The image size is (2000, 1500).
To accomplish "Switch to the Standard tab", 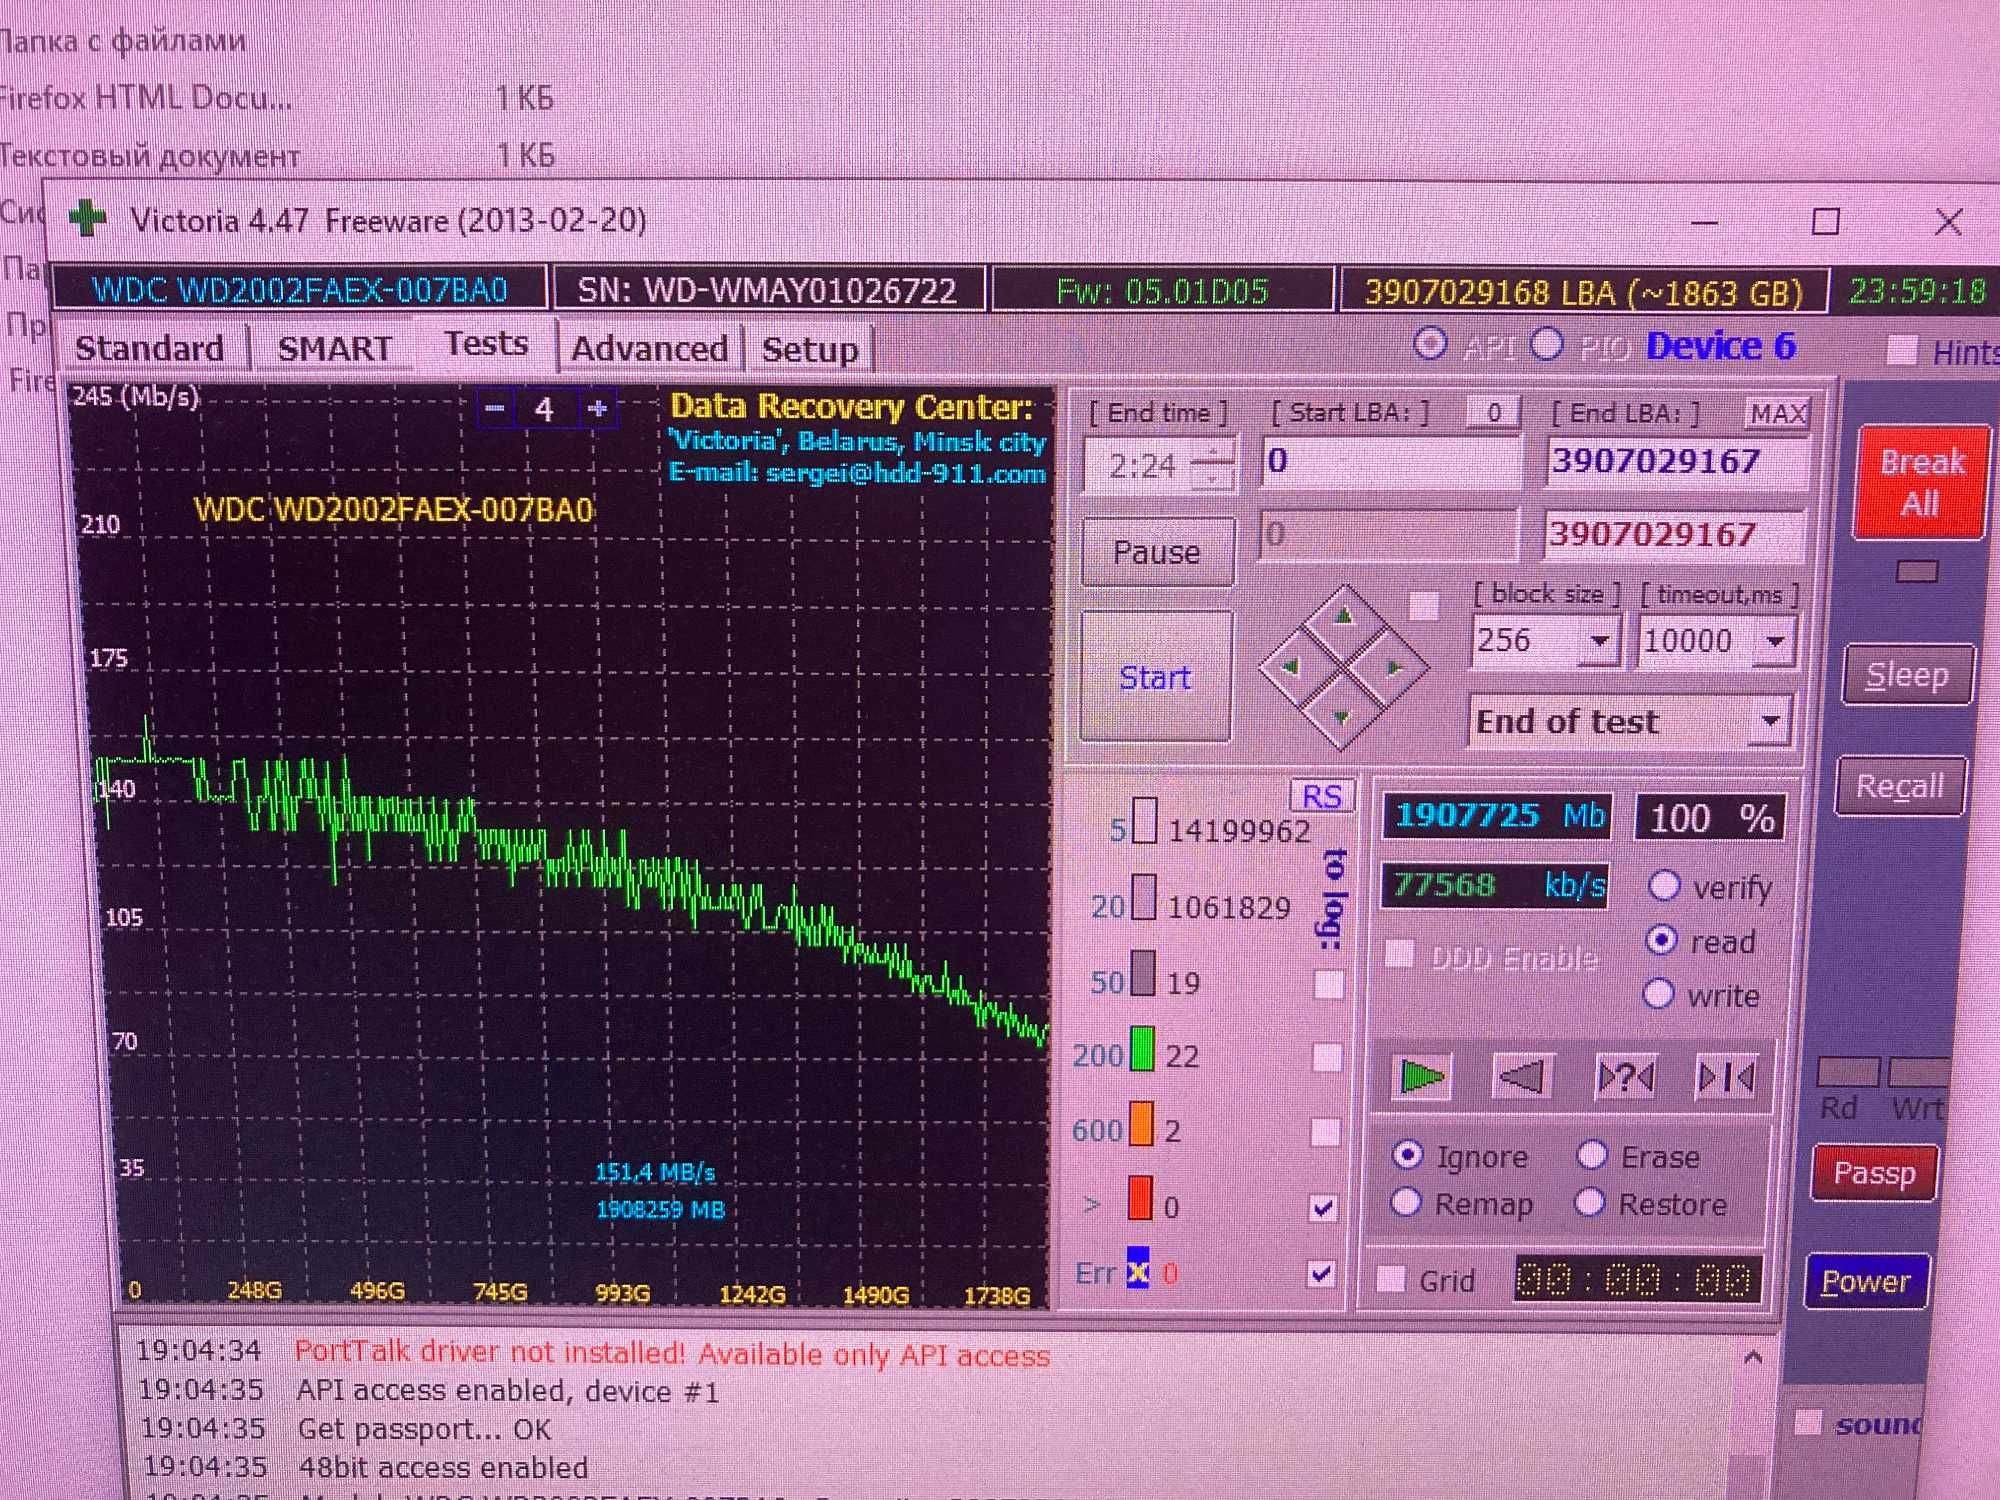I will tap(149, 348).
